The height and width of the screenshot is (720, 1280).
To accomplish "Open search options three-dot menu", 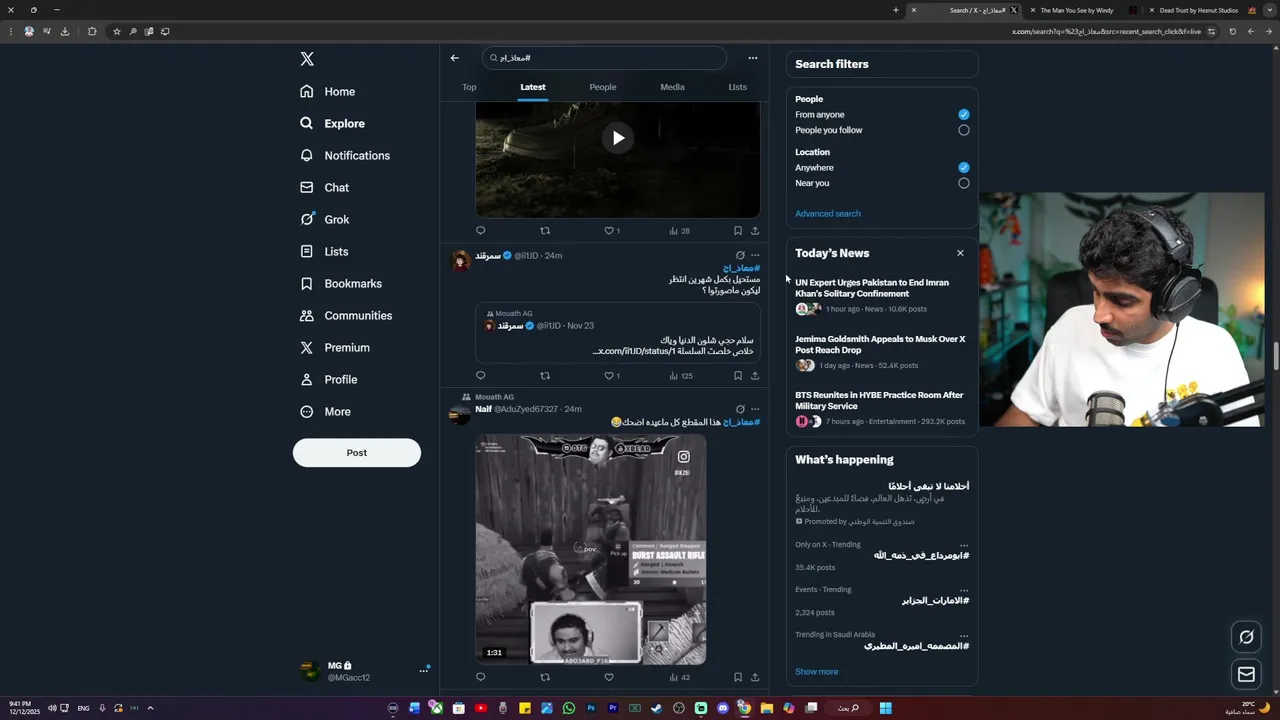I will (x=753, y=58).
